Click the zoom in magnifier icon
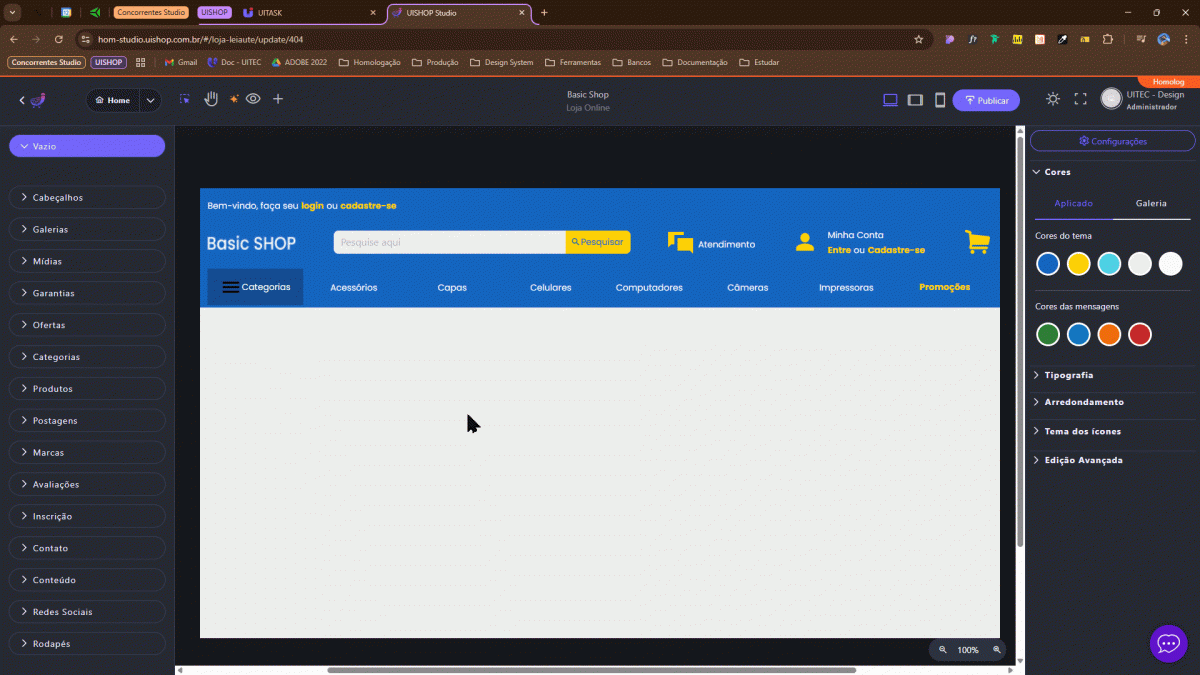Screen dimensions: 1200x675 (996, 650)
